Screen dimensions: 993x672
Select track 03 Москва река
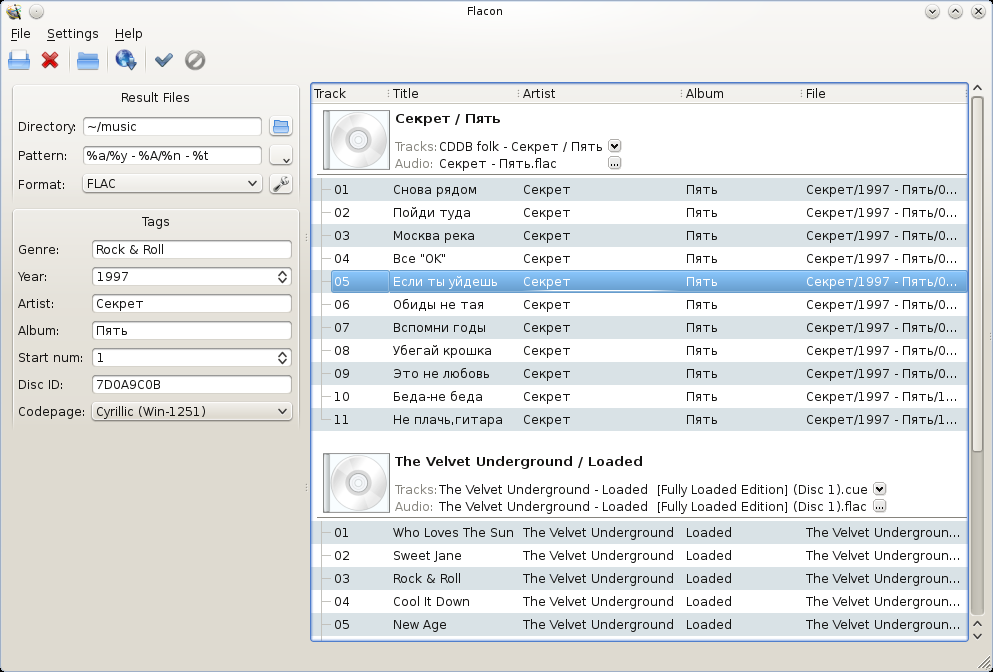click(x=640, y=236)
